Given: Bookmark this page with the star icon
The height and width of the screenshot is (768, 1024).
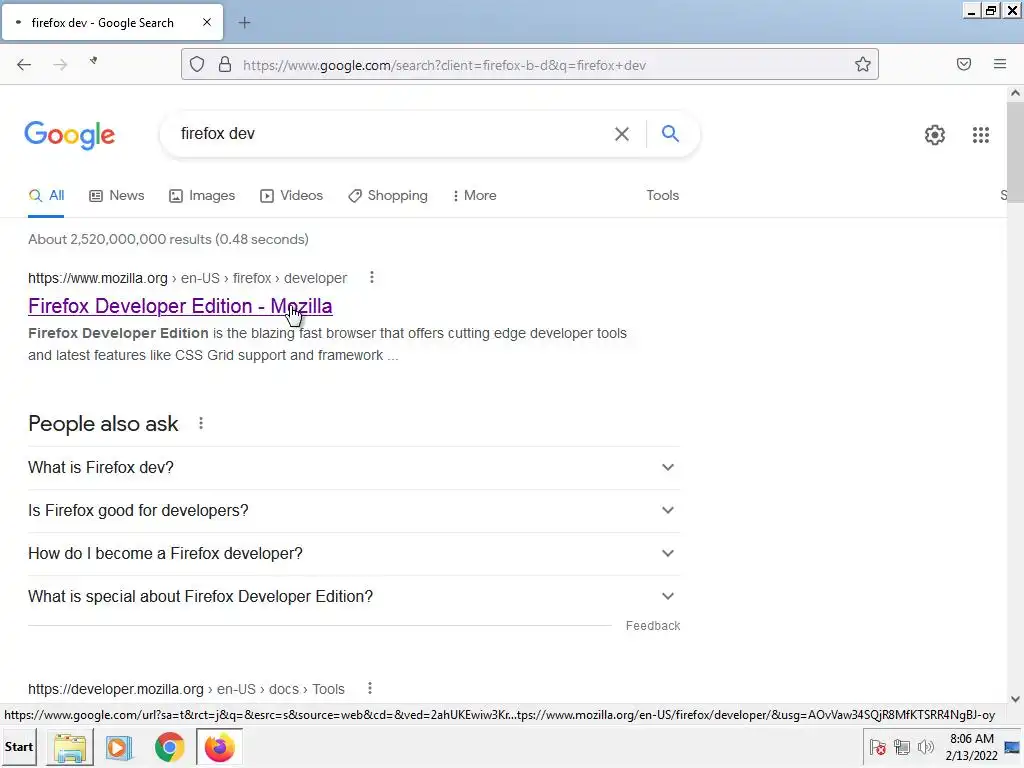Looking at the screenshot, I should 863,64.
